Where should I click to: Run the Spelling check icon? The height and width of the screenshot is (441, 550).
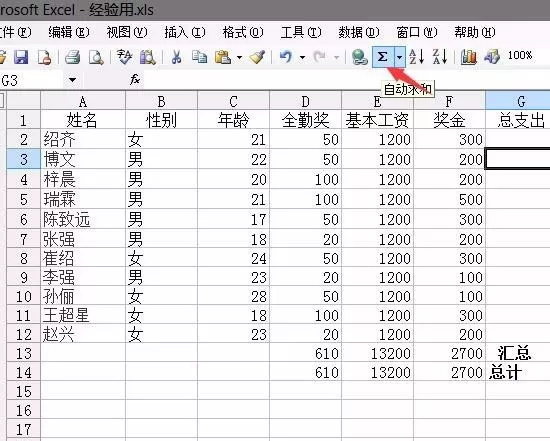(x=125, y=57)
